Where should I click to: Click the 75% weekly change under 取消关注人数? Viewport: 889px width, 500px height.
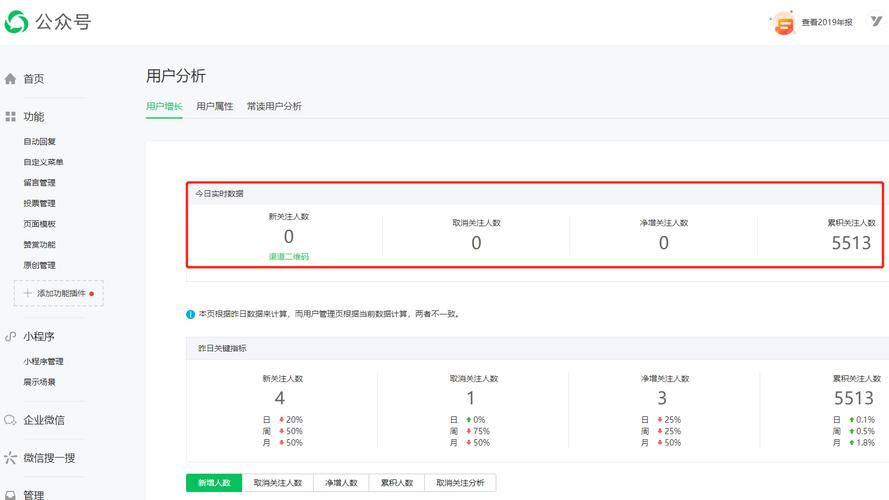[x=481, y=431]
